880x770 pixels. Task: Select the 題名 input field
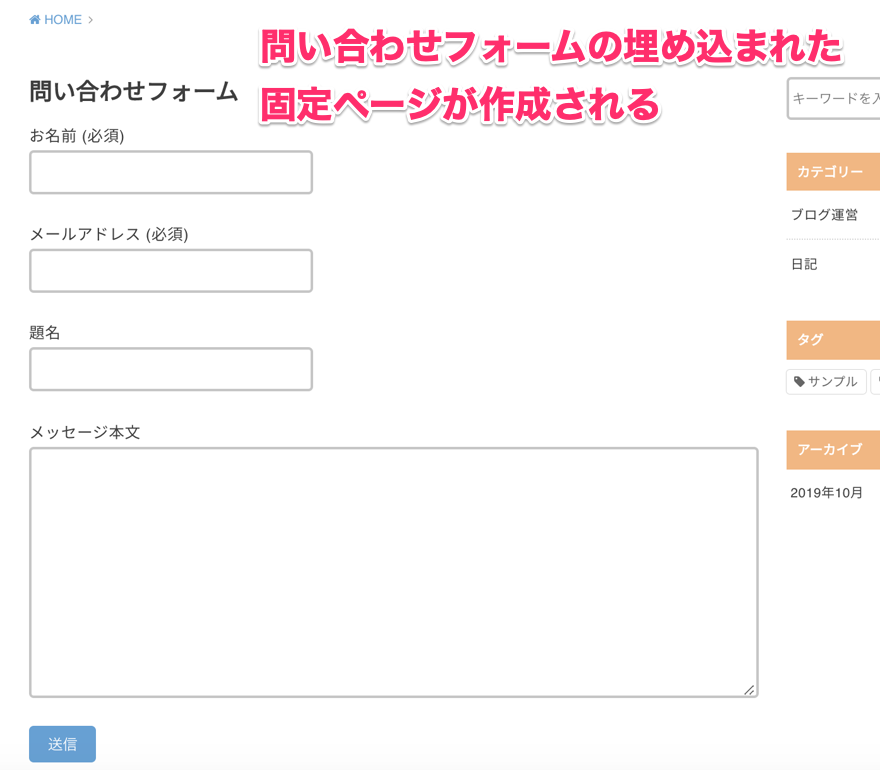pos(171,369)
